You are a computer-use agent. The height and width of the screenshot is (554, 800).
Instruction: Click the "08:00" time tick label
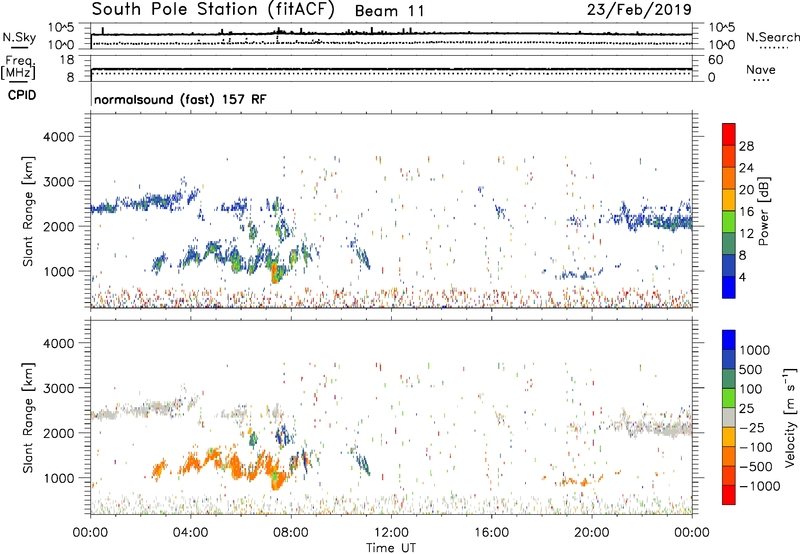coord(291,533)
